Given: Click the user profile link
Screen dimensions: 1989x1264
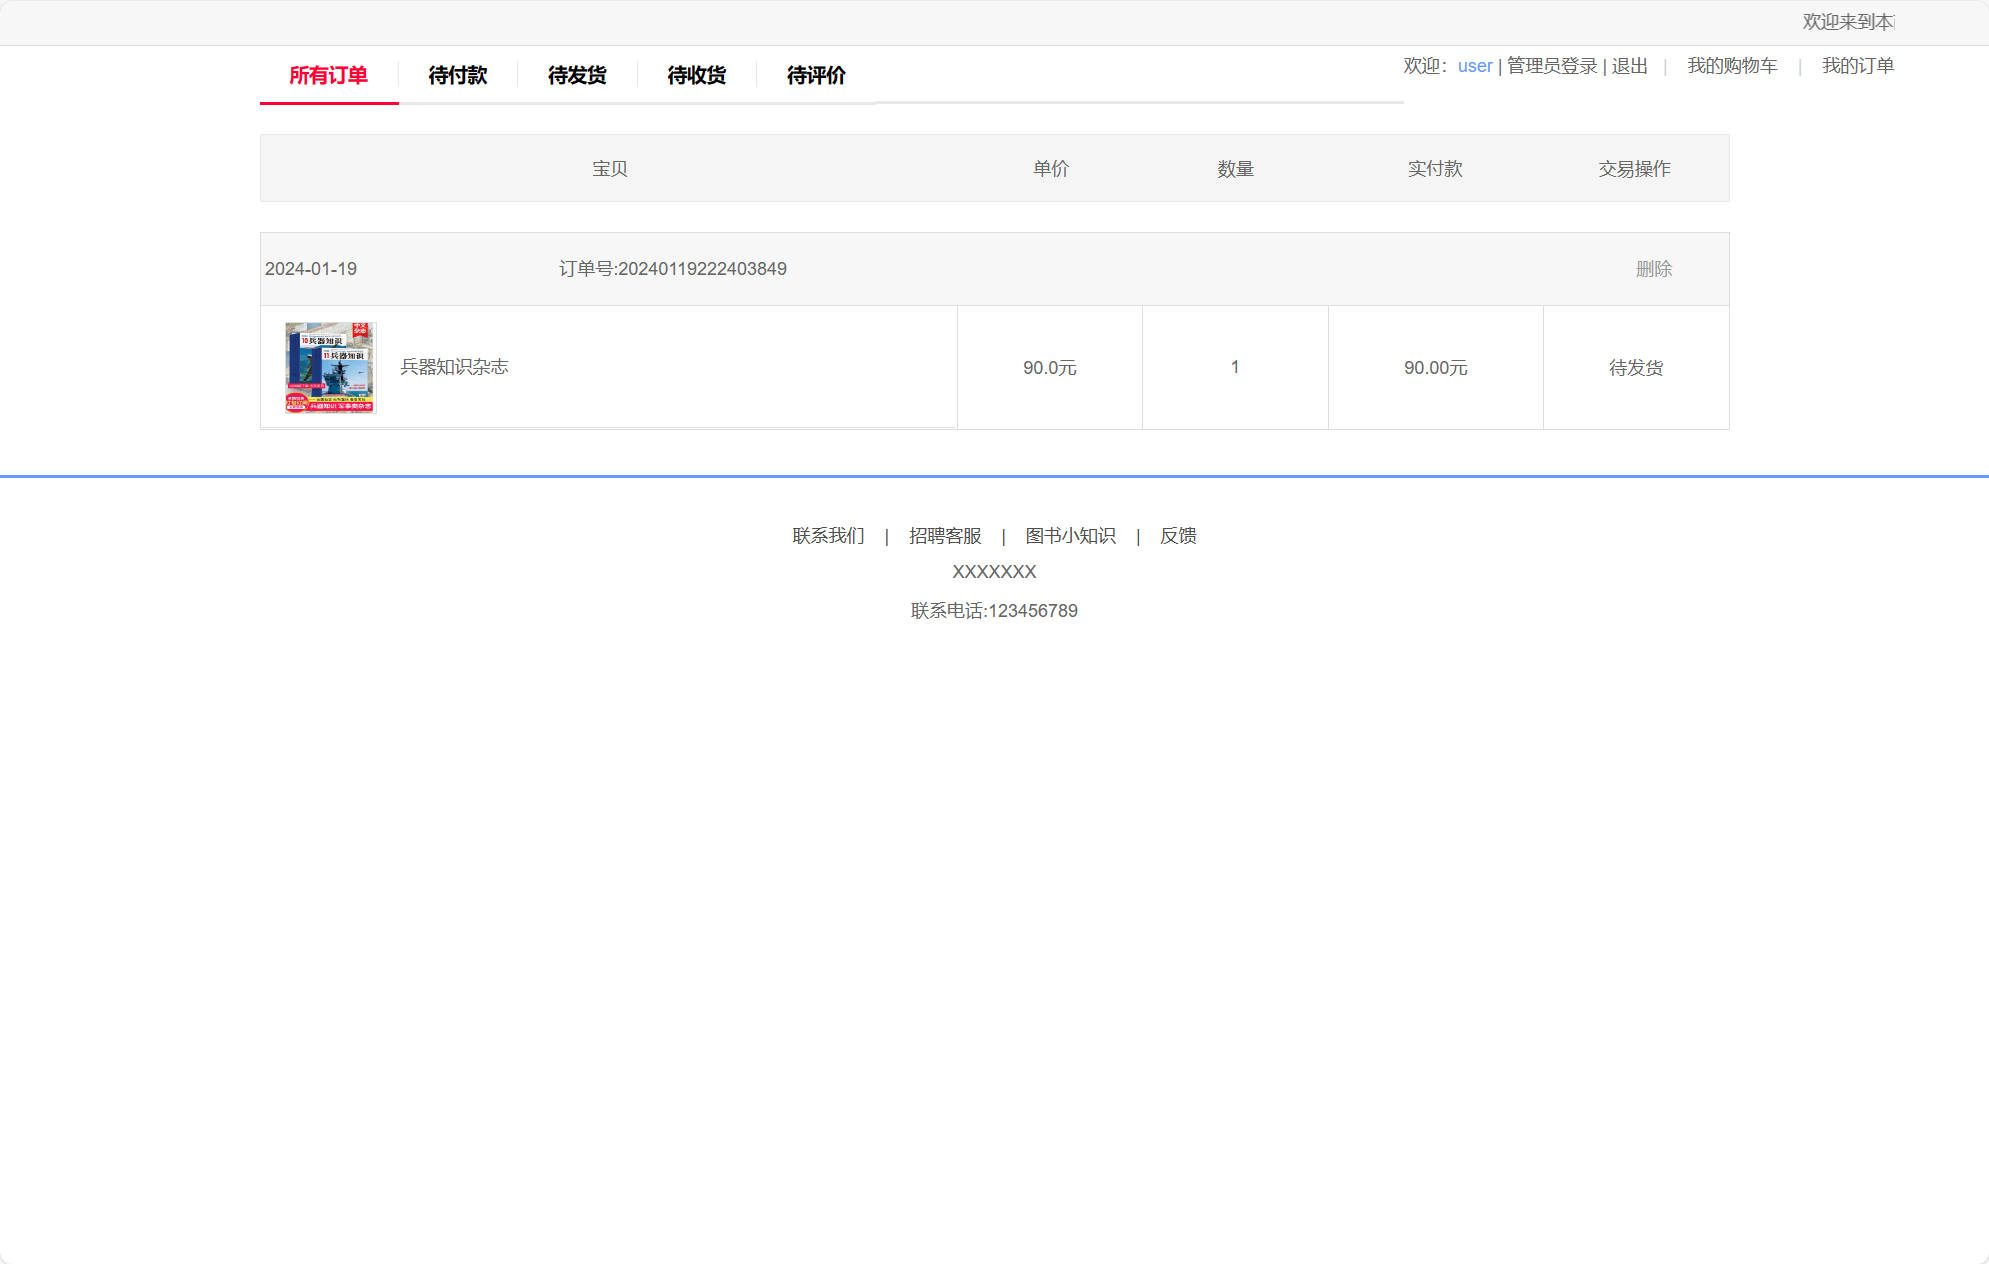Looking at the screenshot, I should [x=1474, y=65].
